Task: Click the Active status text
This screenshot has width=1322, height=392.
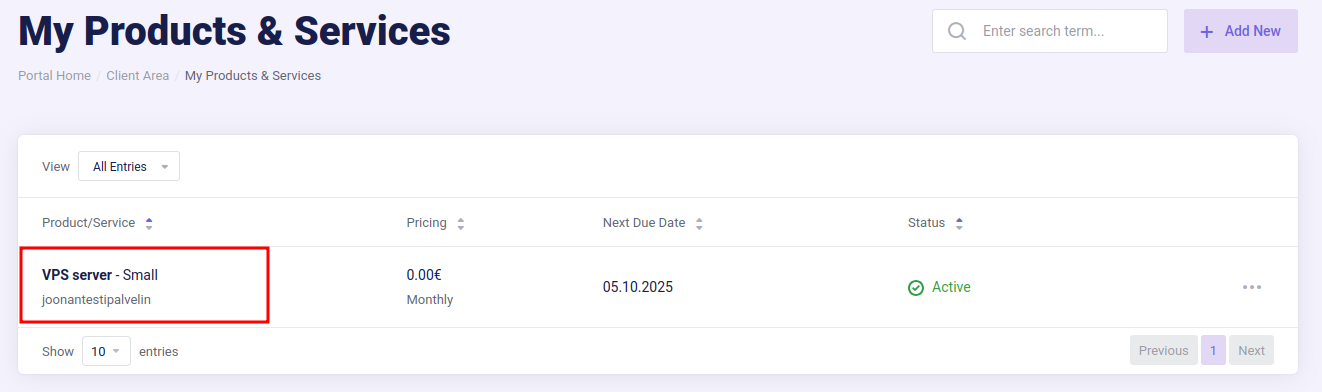Action: coord(951,287)
